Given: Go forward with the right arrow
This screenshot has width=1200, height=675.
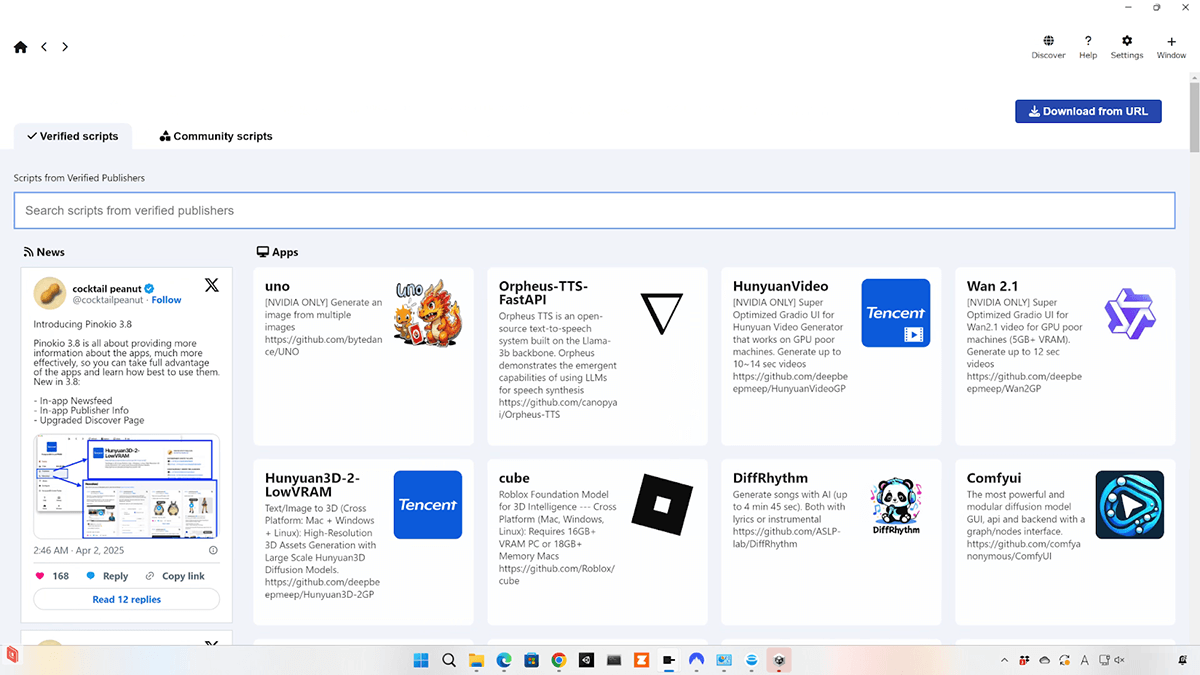Looking at the screenshot, I should pyautogui.click(x=65, y=47).
